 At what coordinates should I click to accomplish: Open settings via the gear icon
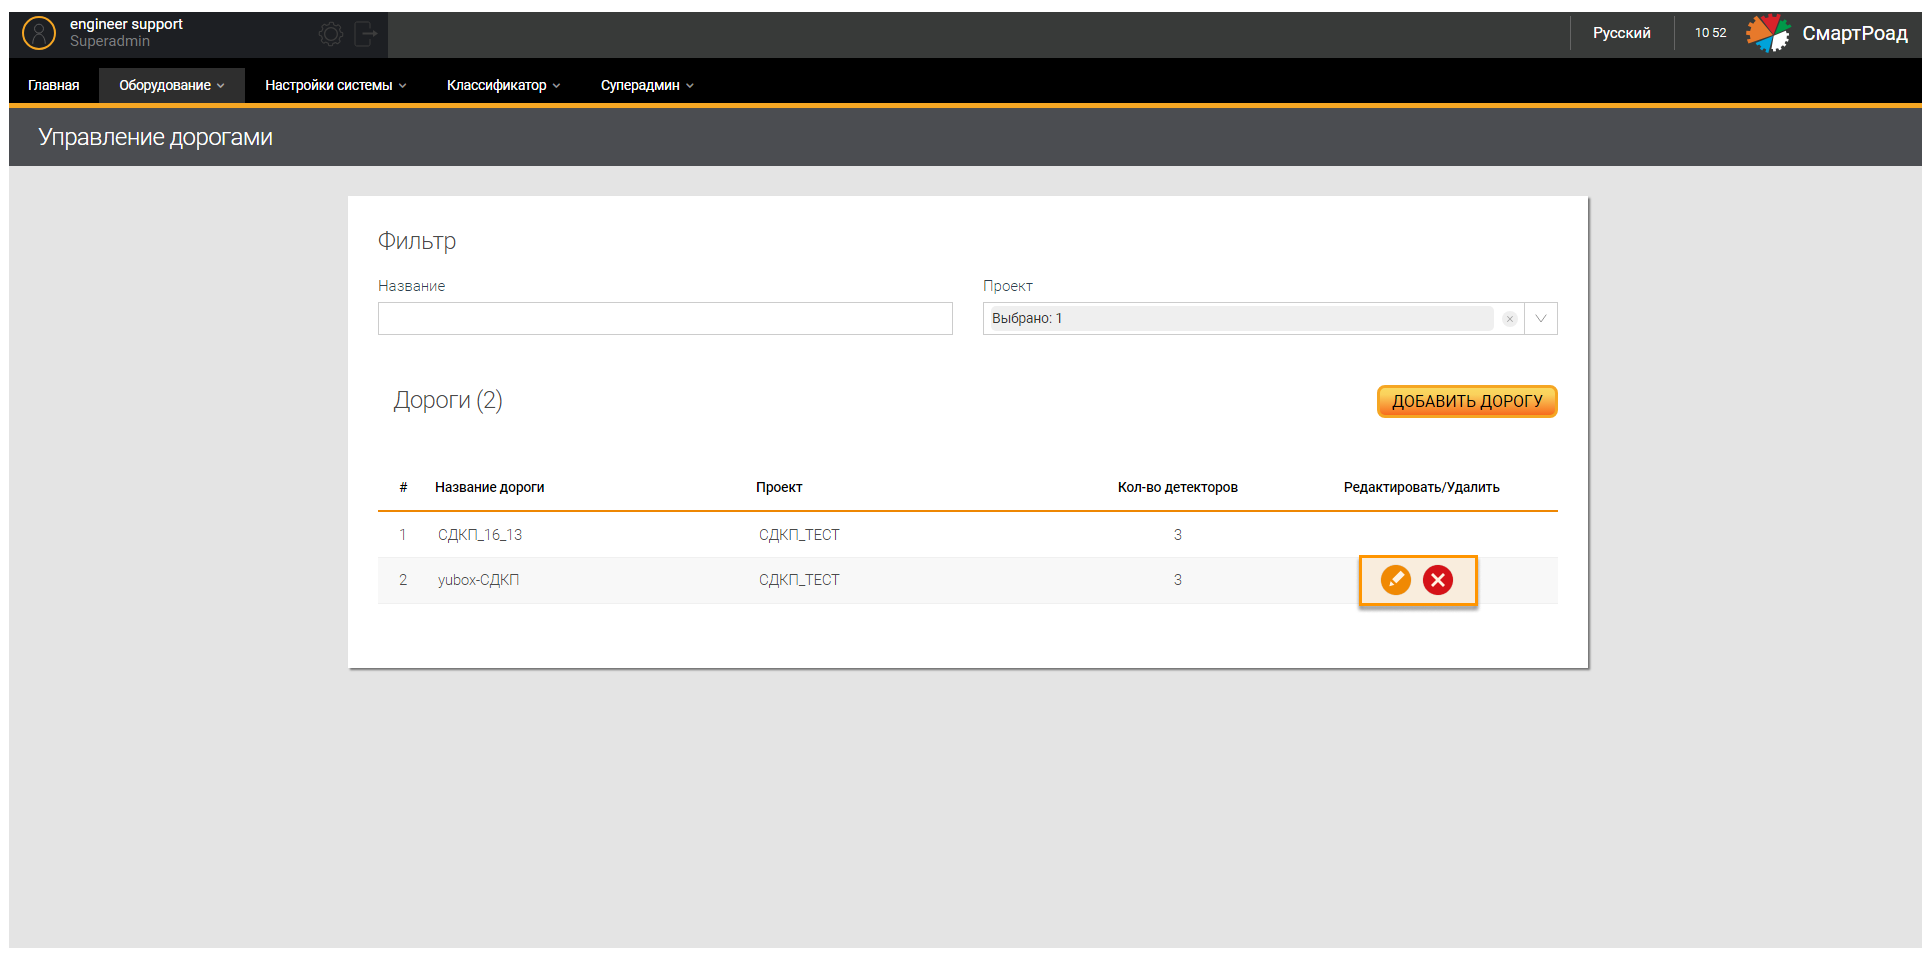point(331,34)
